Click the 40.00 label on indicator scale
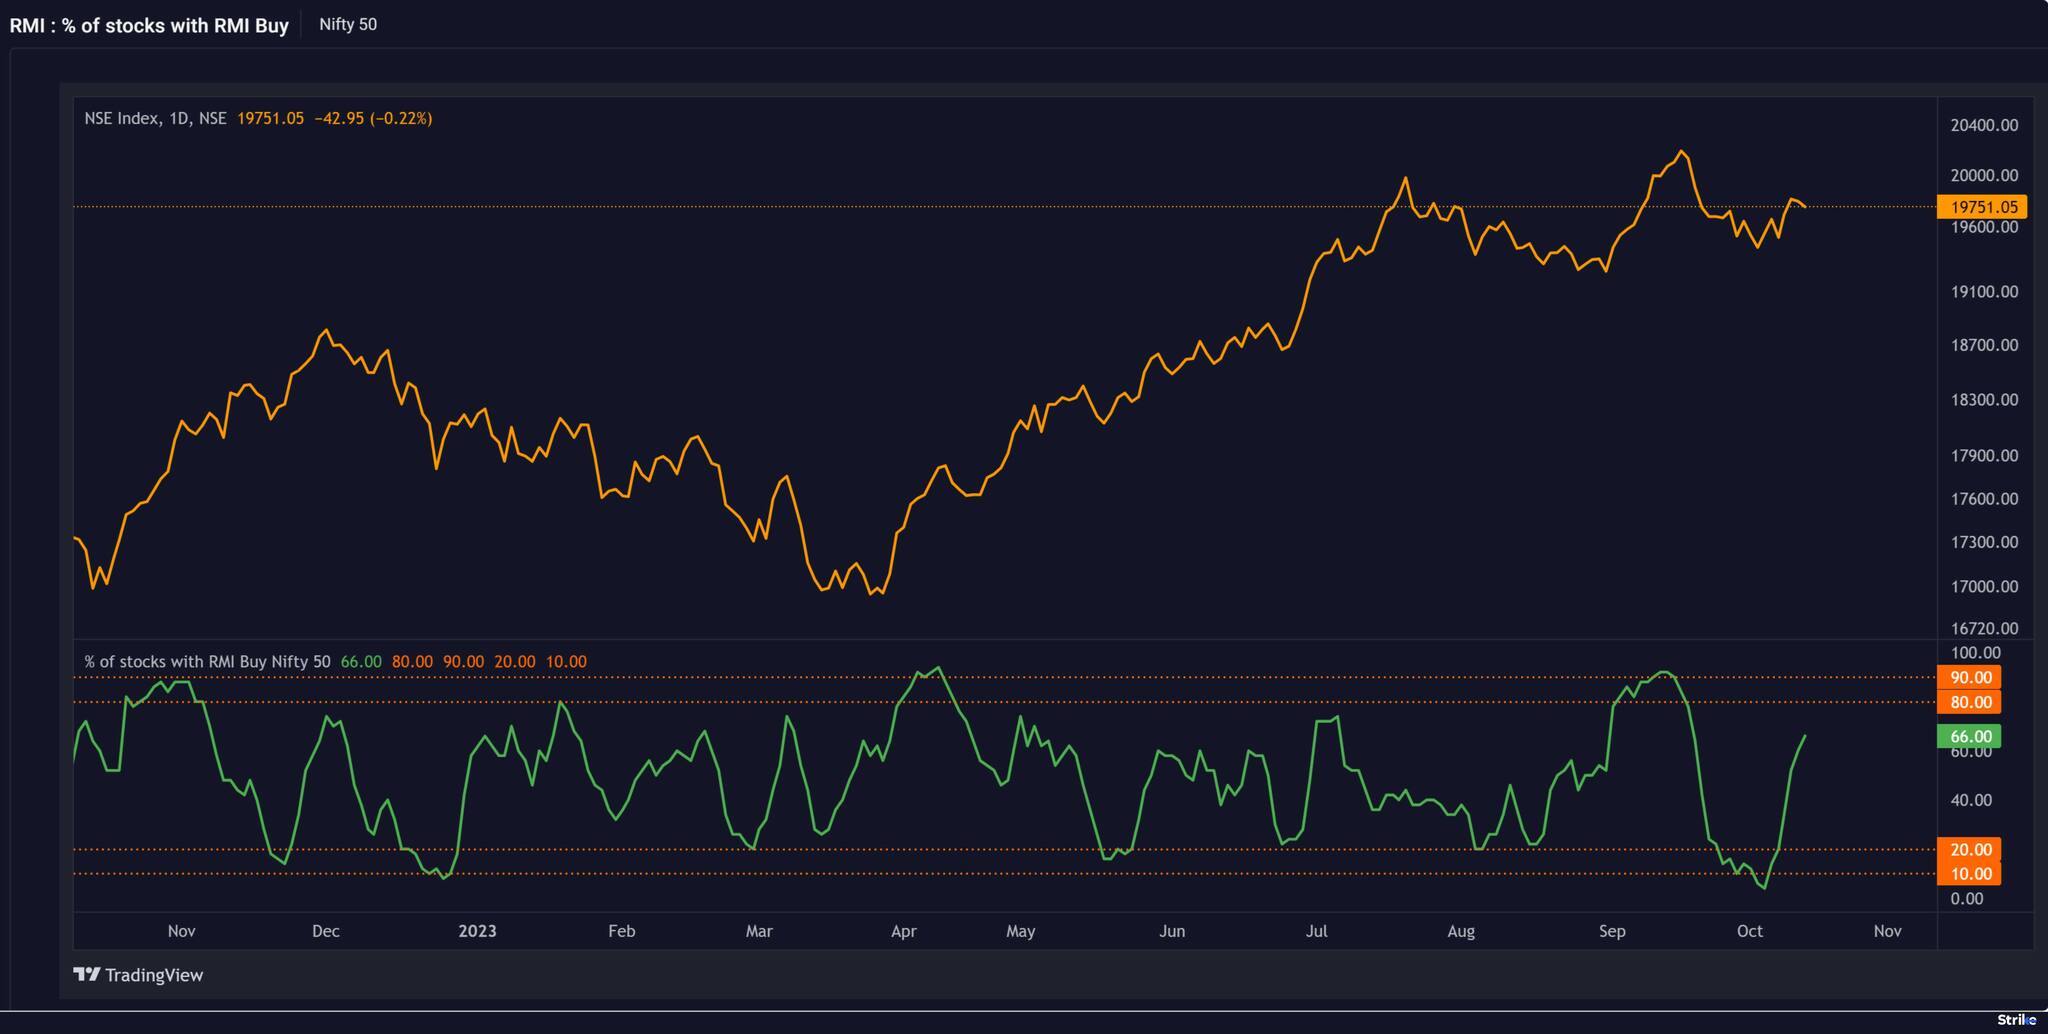The height and width of the screenshot is (1034, 2048). click(1970, 800)
